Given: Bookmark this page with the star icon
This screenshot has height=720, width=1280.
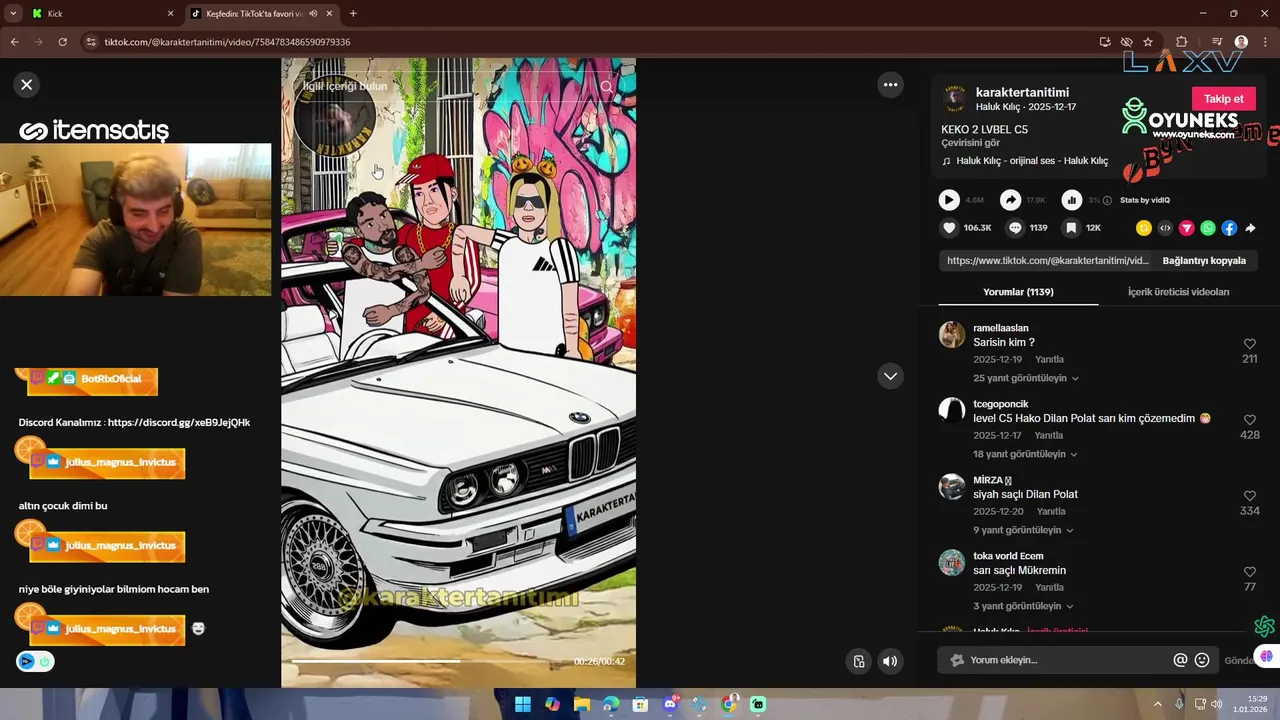Looking at the screenshot, I should pyautogui.click(x=1148, y=42).
